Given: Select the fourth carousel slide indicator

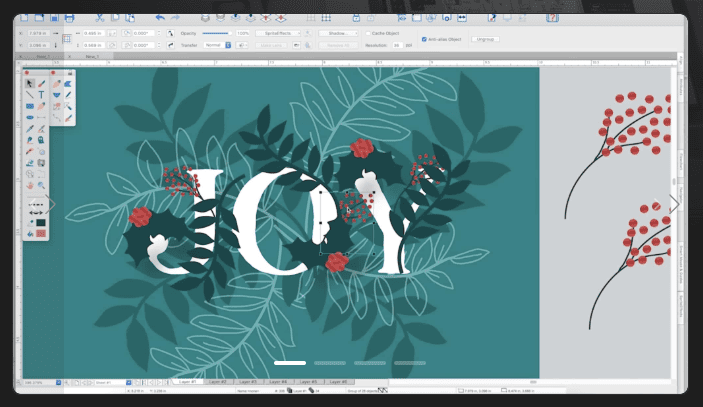Looking at the screenshot, I should (410, 363).
